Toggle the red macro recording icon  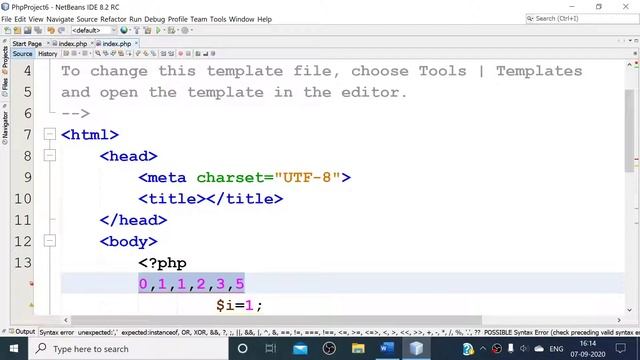[180, 53]
